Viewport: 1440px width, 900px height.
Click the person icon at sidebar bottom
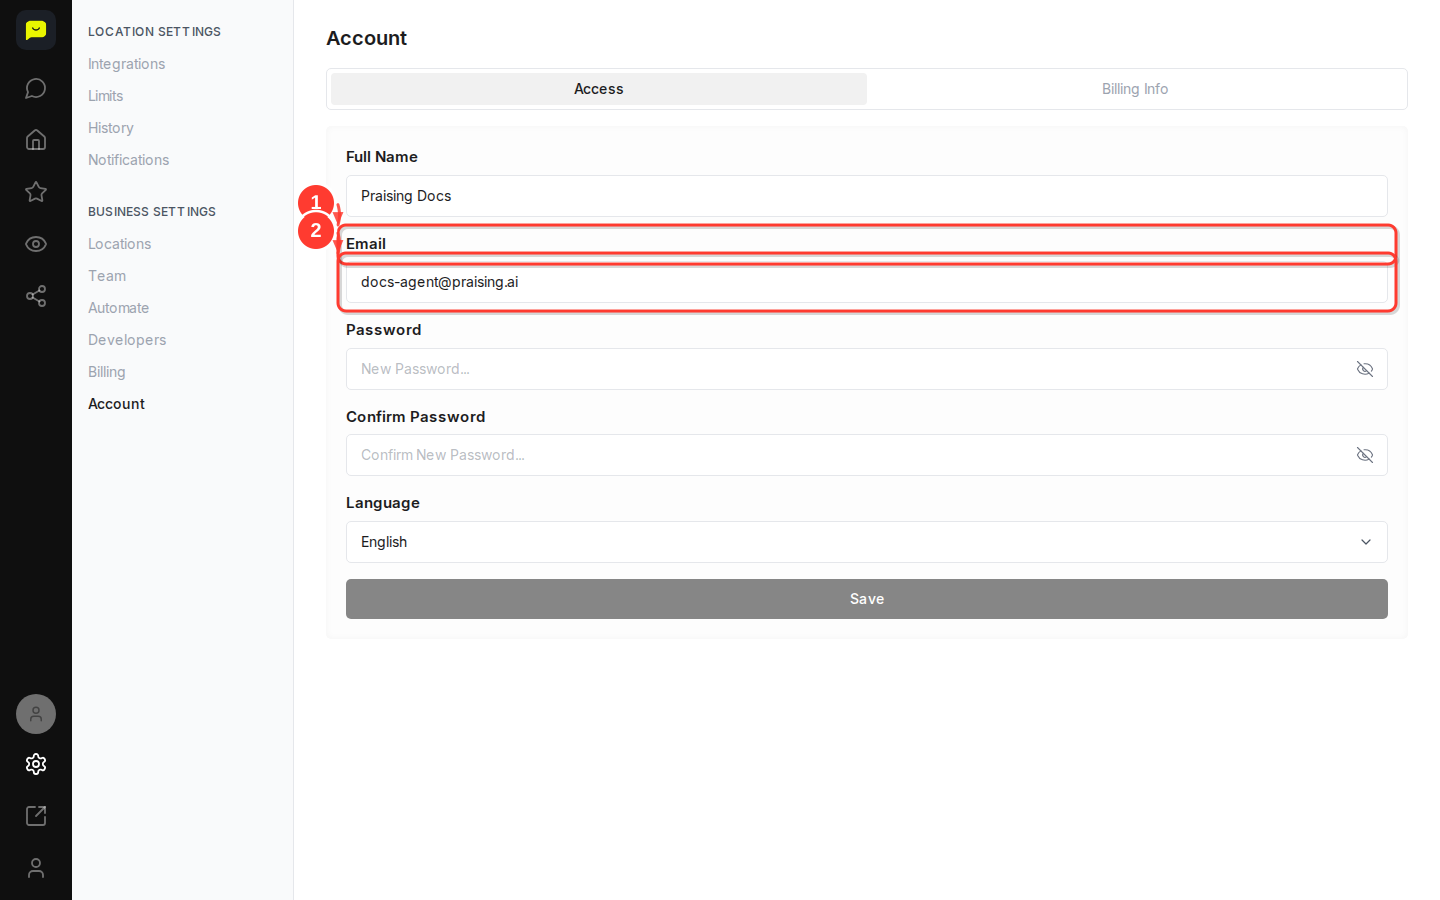pyautogui.click(x=36, y=868)
